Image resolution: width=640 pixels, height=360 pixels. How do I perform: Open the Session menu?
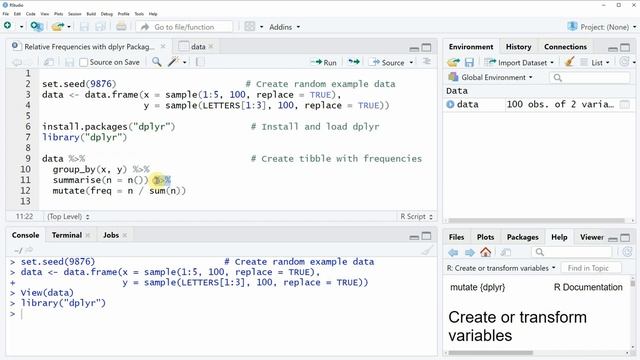[x=75, y=14]
